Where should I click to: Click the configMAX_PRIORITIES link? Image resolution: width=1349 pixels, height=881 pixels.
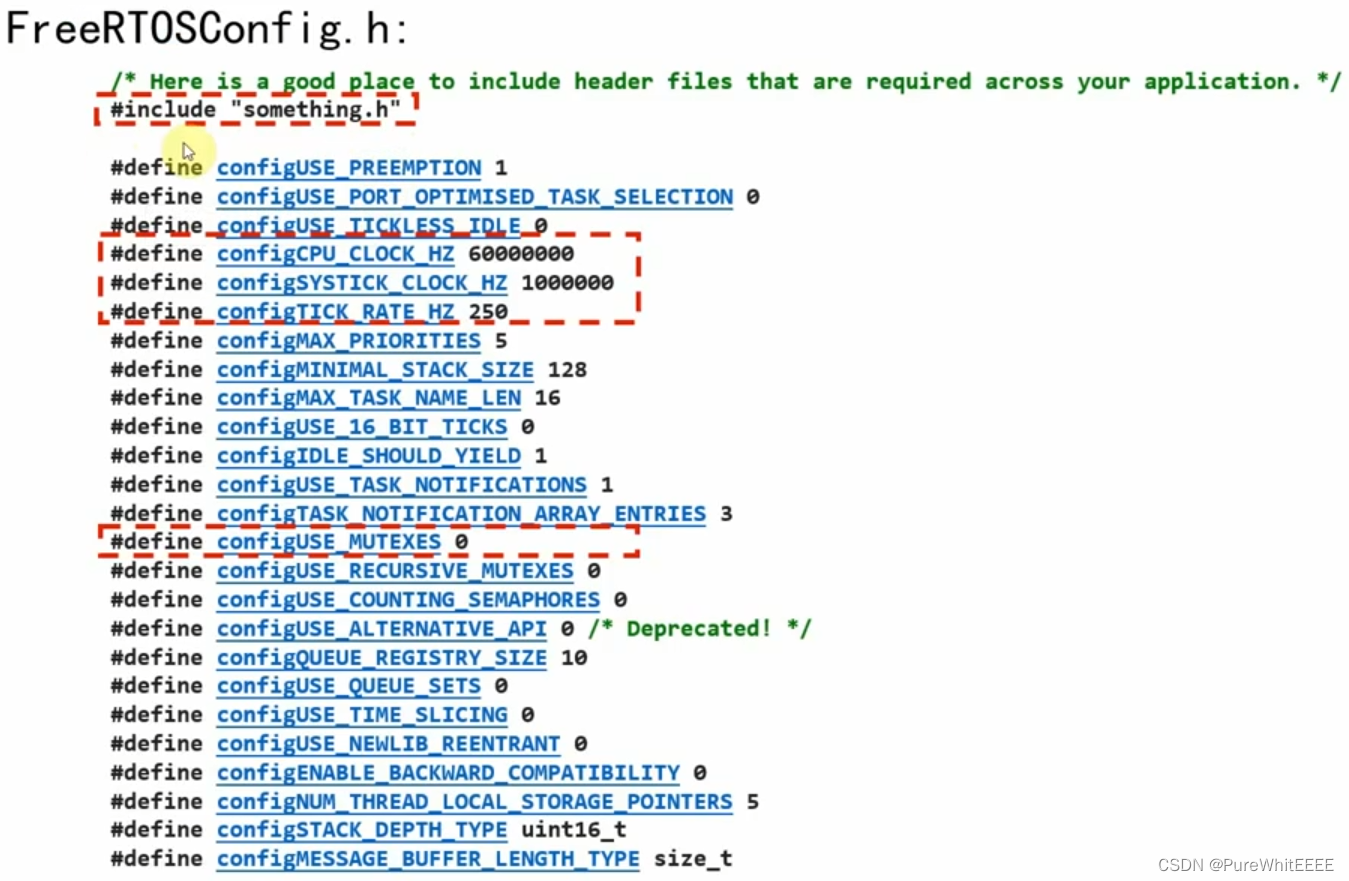349,341
